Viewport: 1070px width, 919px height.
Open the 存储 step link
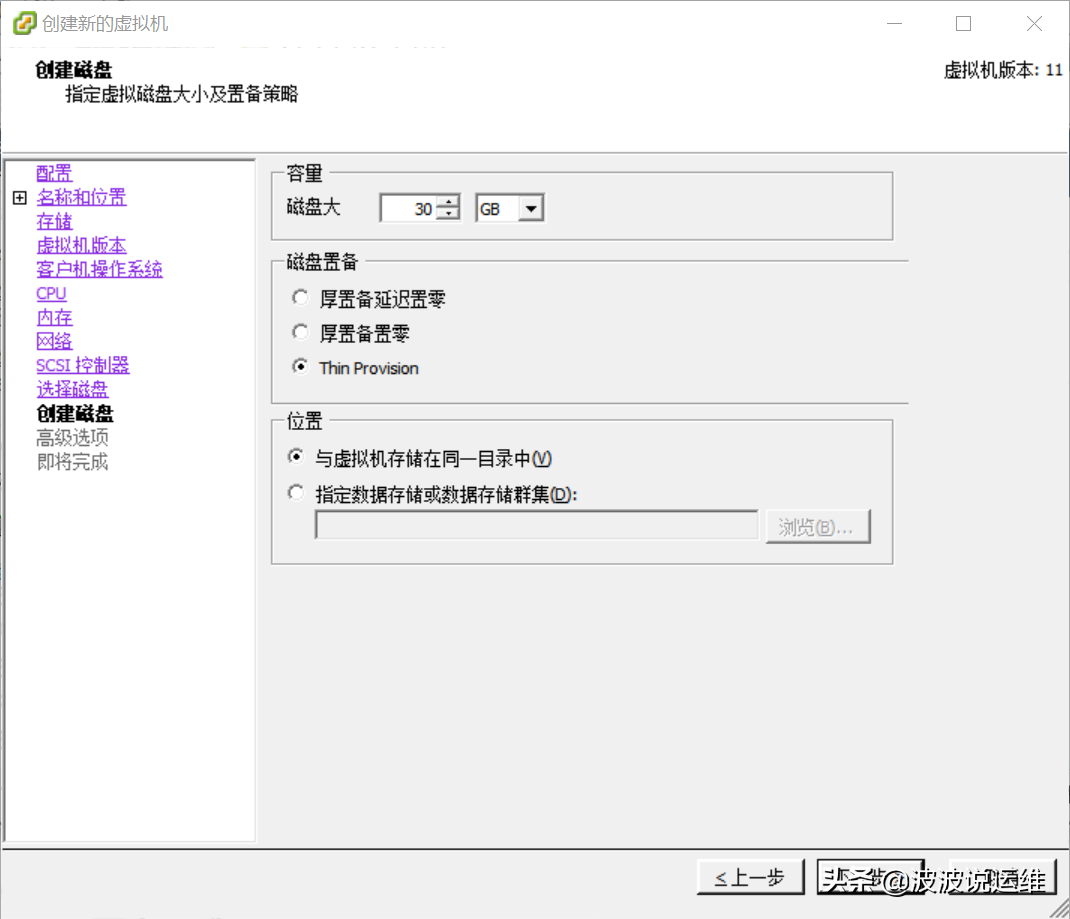pyautogui.click(x=54, y=221)
